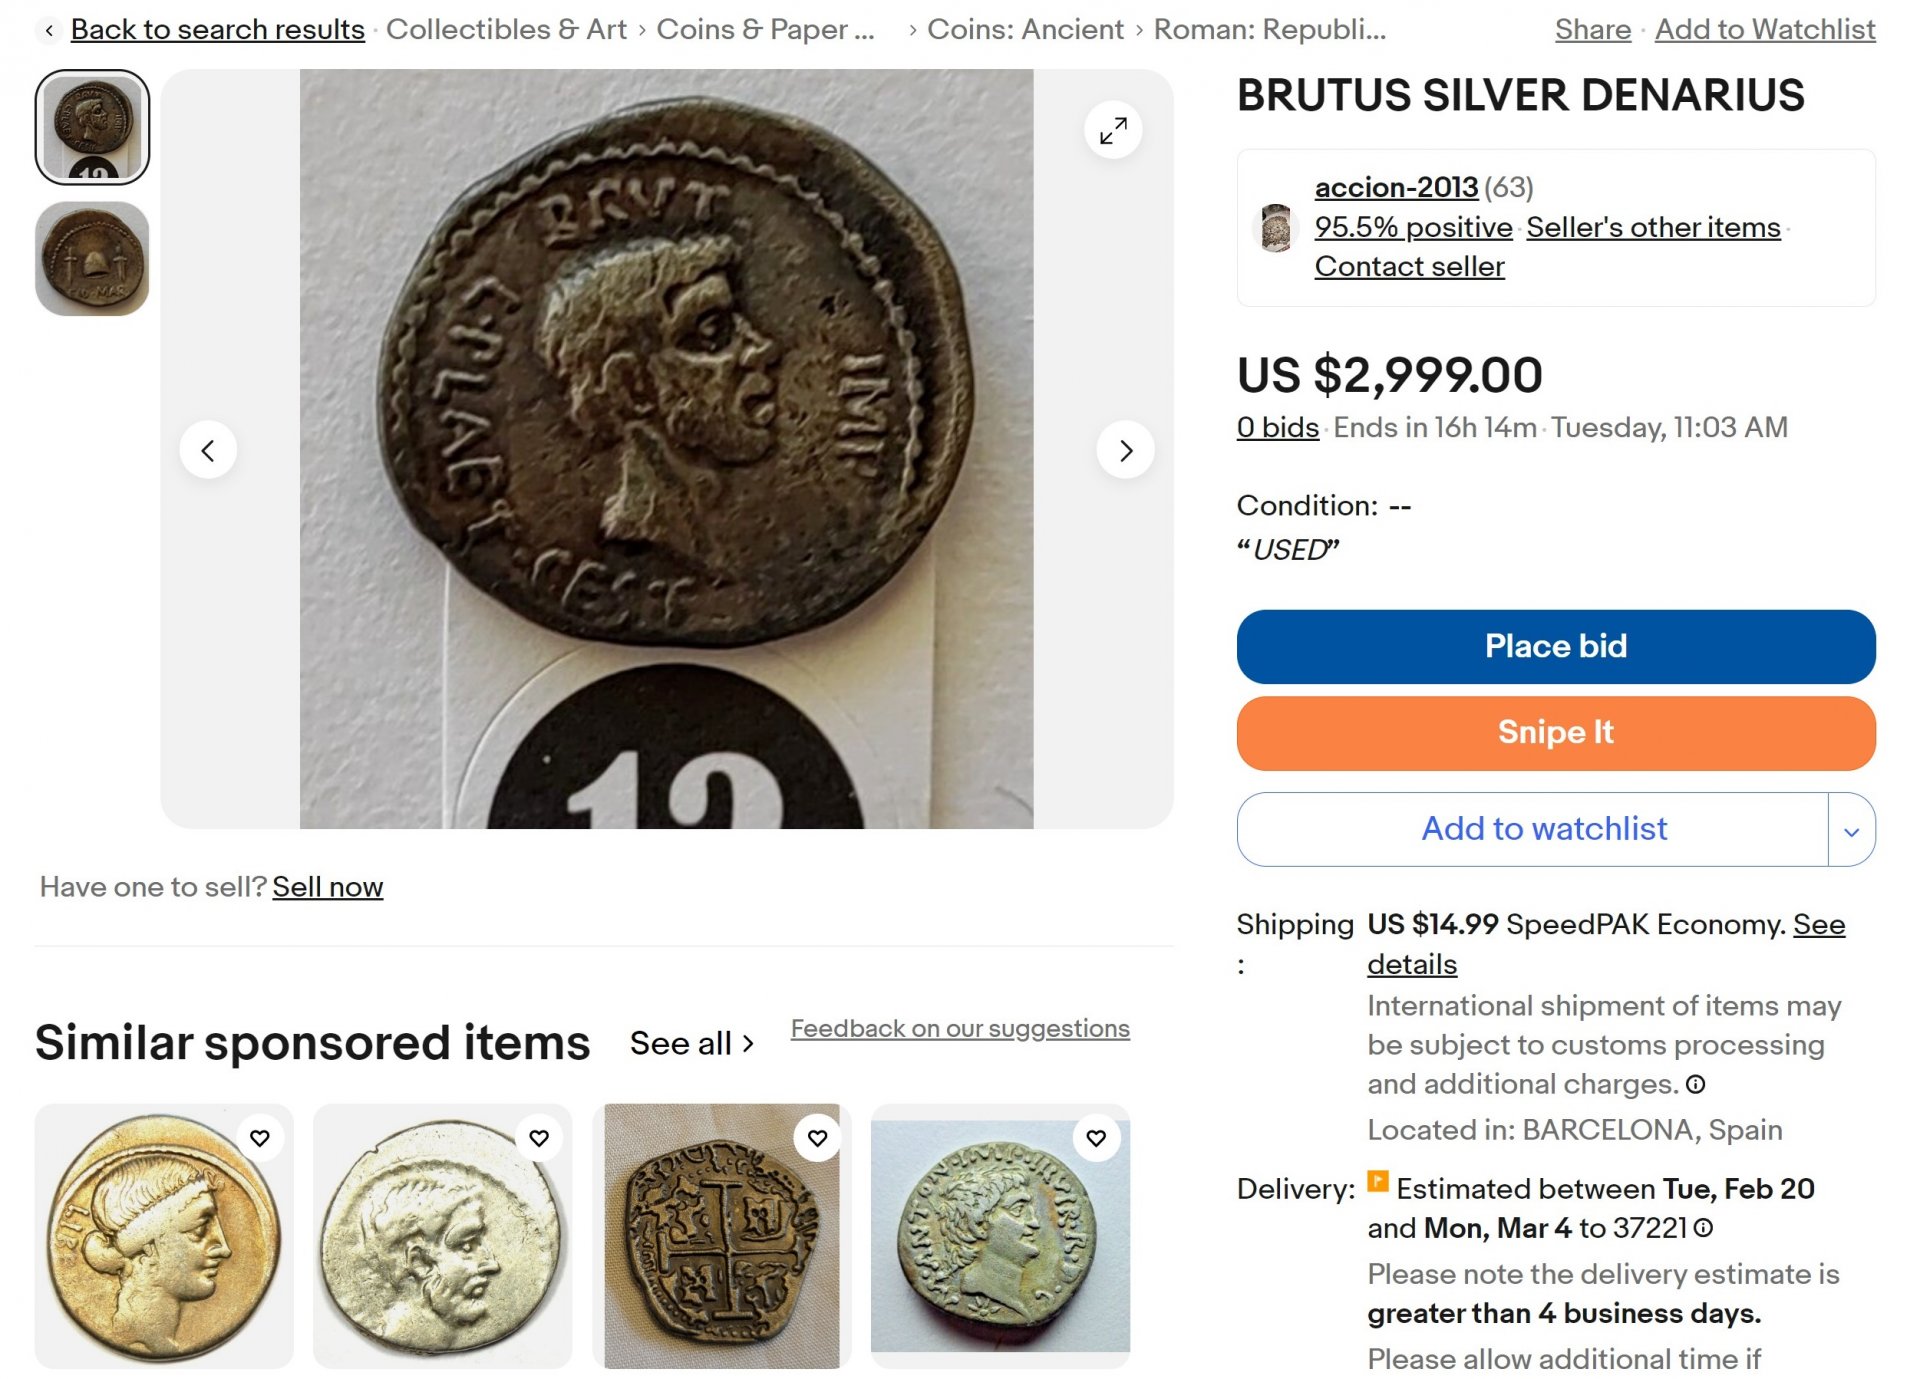This screenshot has height=1379, width=1920.
Task: Favorite the gold female-portrait coin item
Action: [x=260, y=1138]
